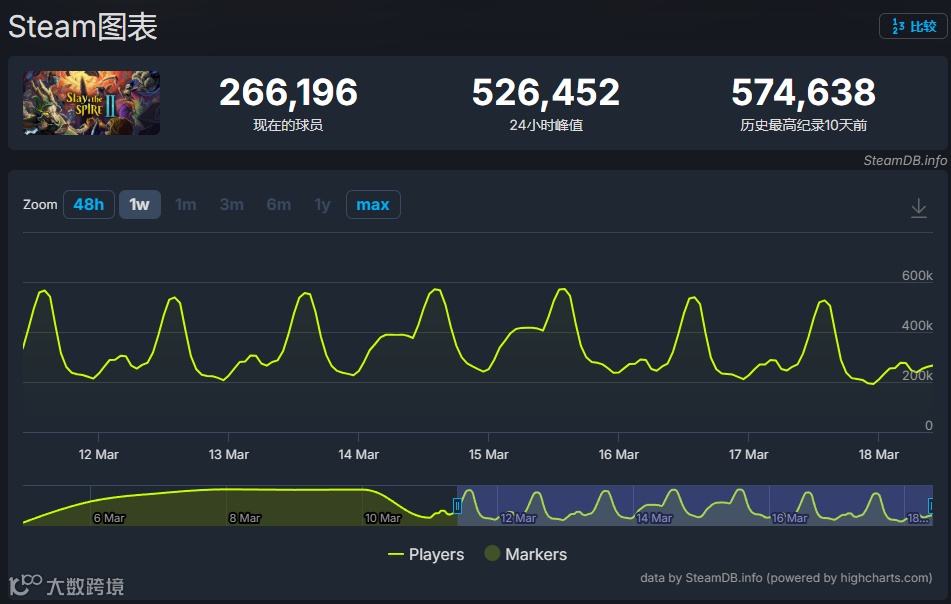Click the 6 Mar area in navigator
951x604 pixels.
tap(109, 518)
